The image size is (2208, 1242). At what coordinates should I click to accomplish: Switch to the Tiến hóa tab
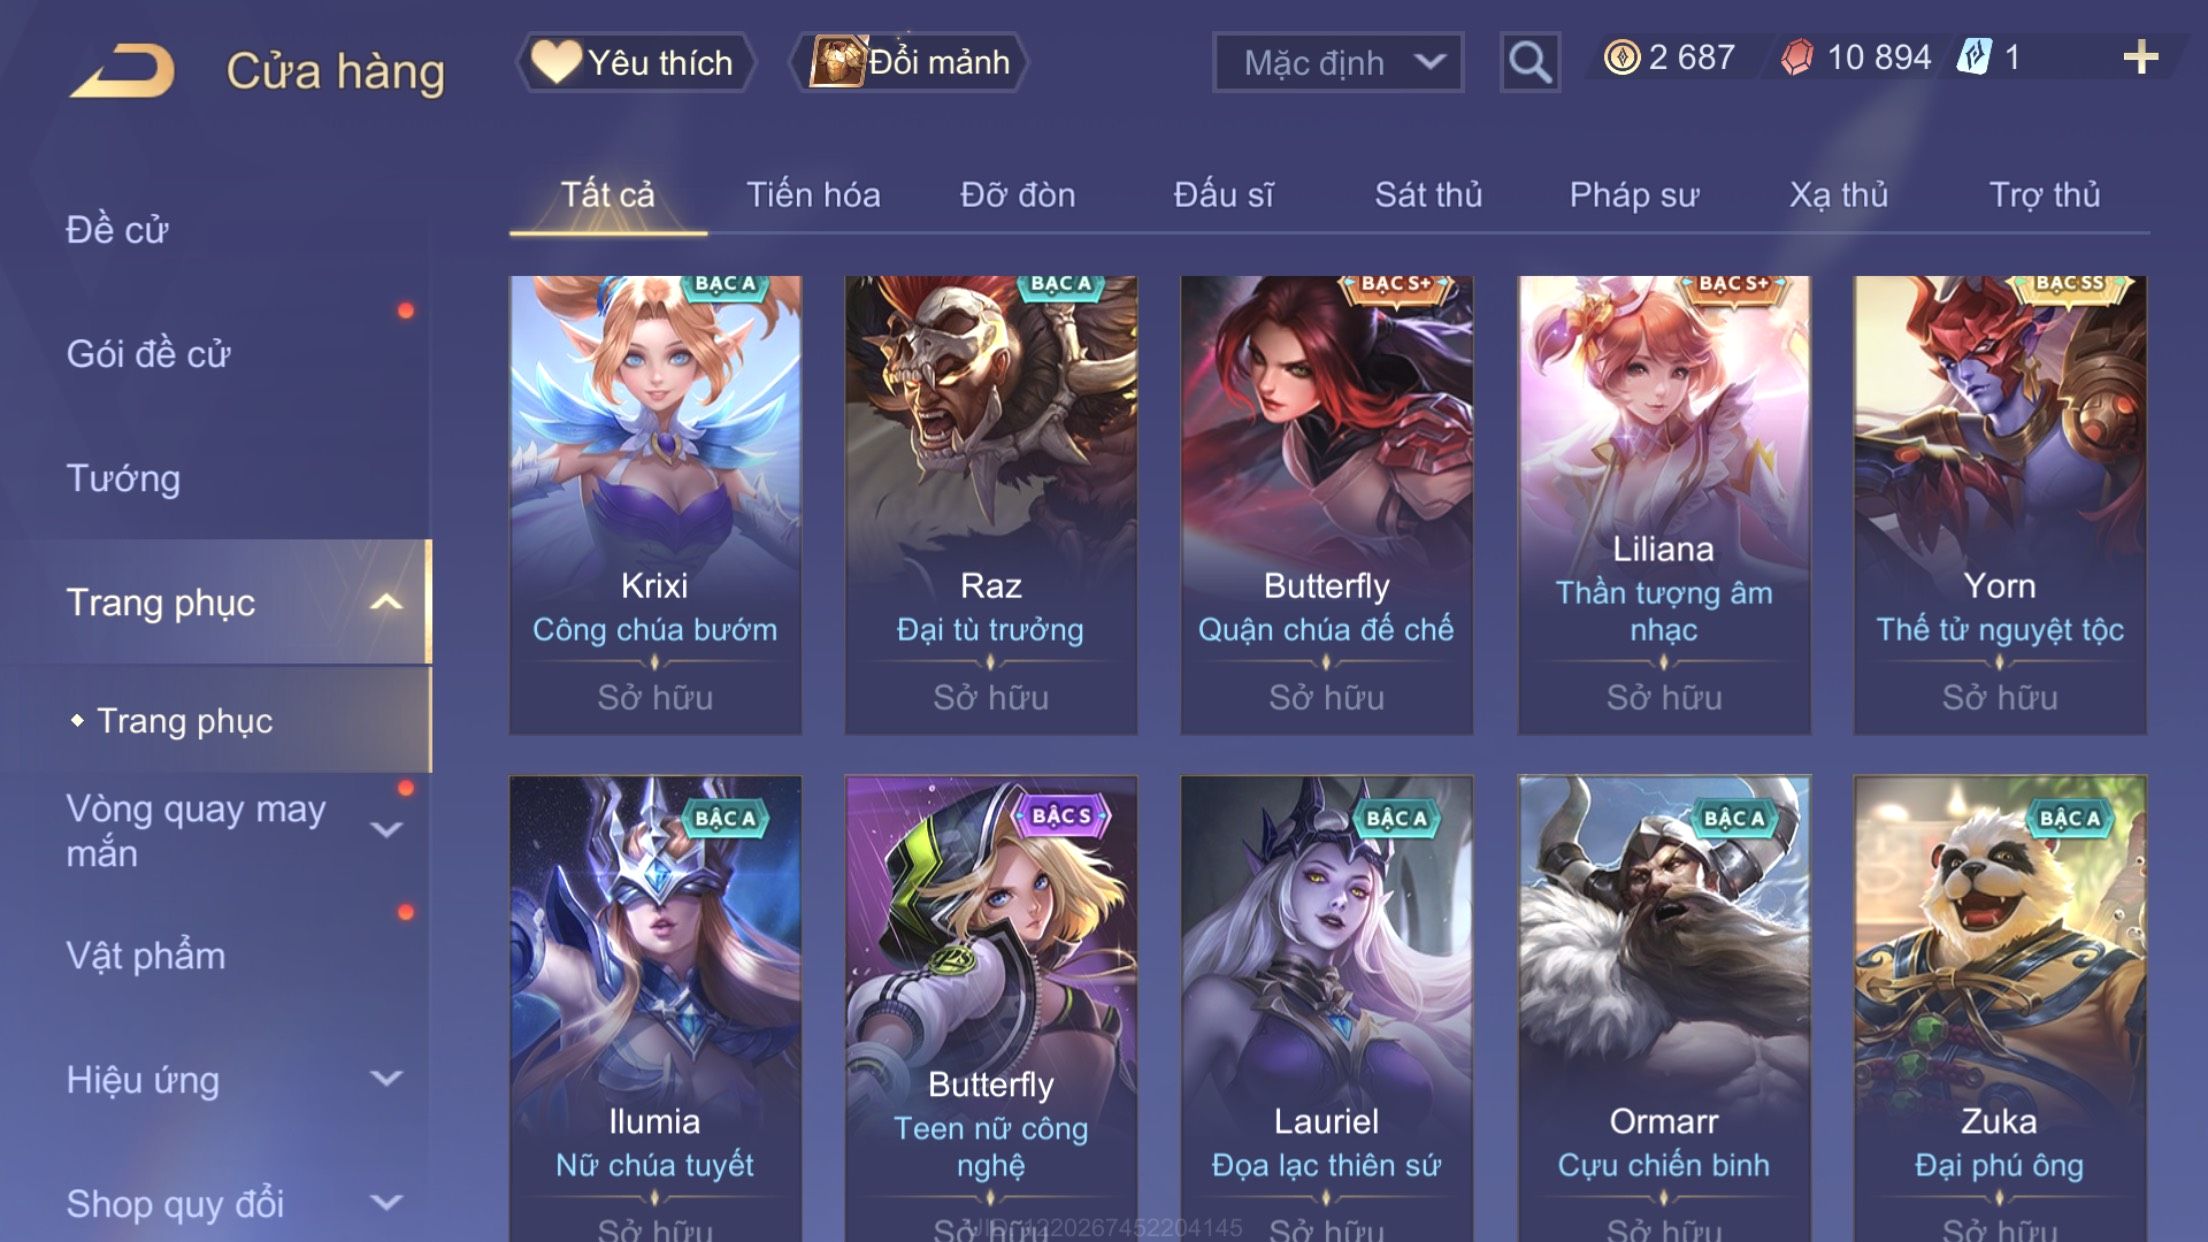click(x=813, y=195)
